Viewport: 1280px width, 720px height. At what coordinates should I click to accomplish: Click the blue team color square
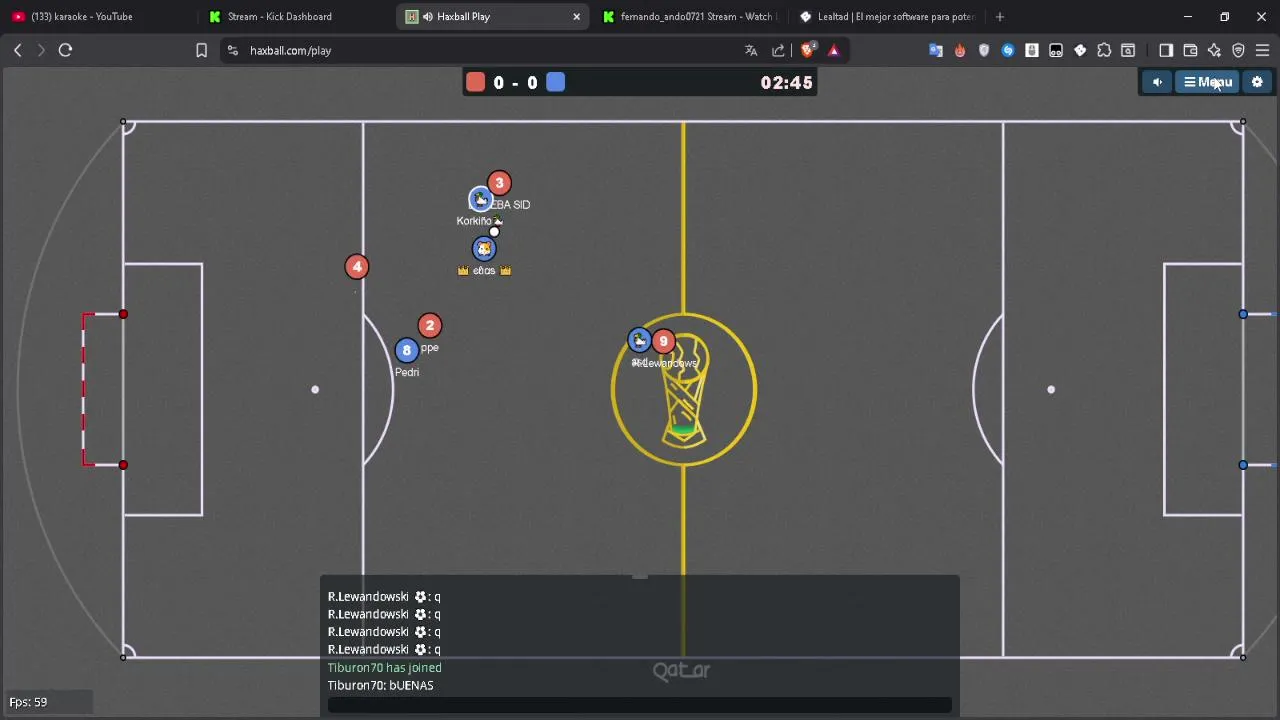(x=556, y=82)
